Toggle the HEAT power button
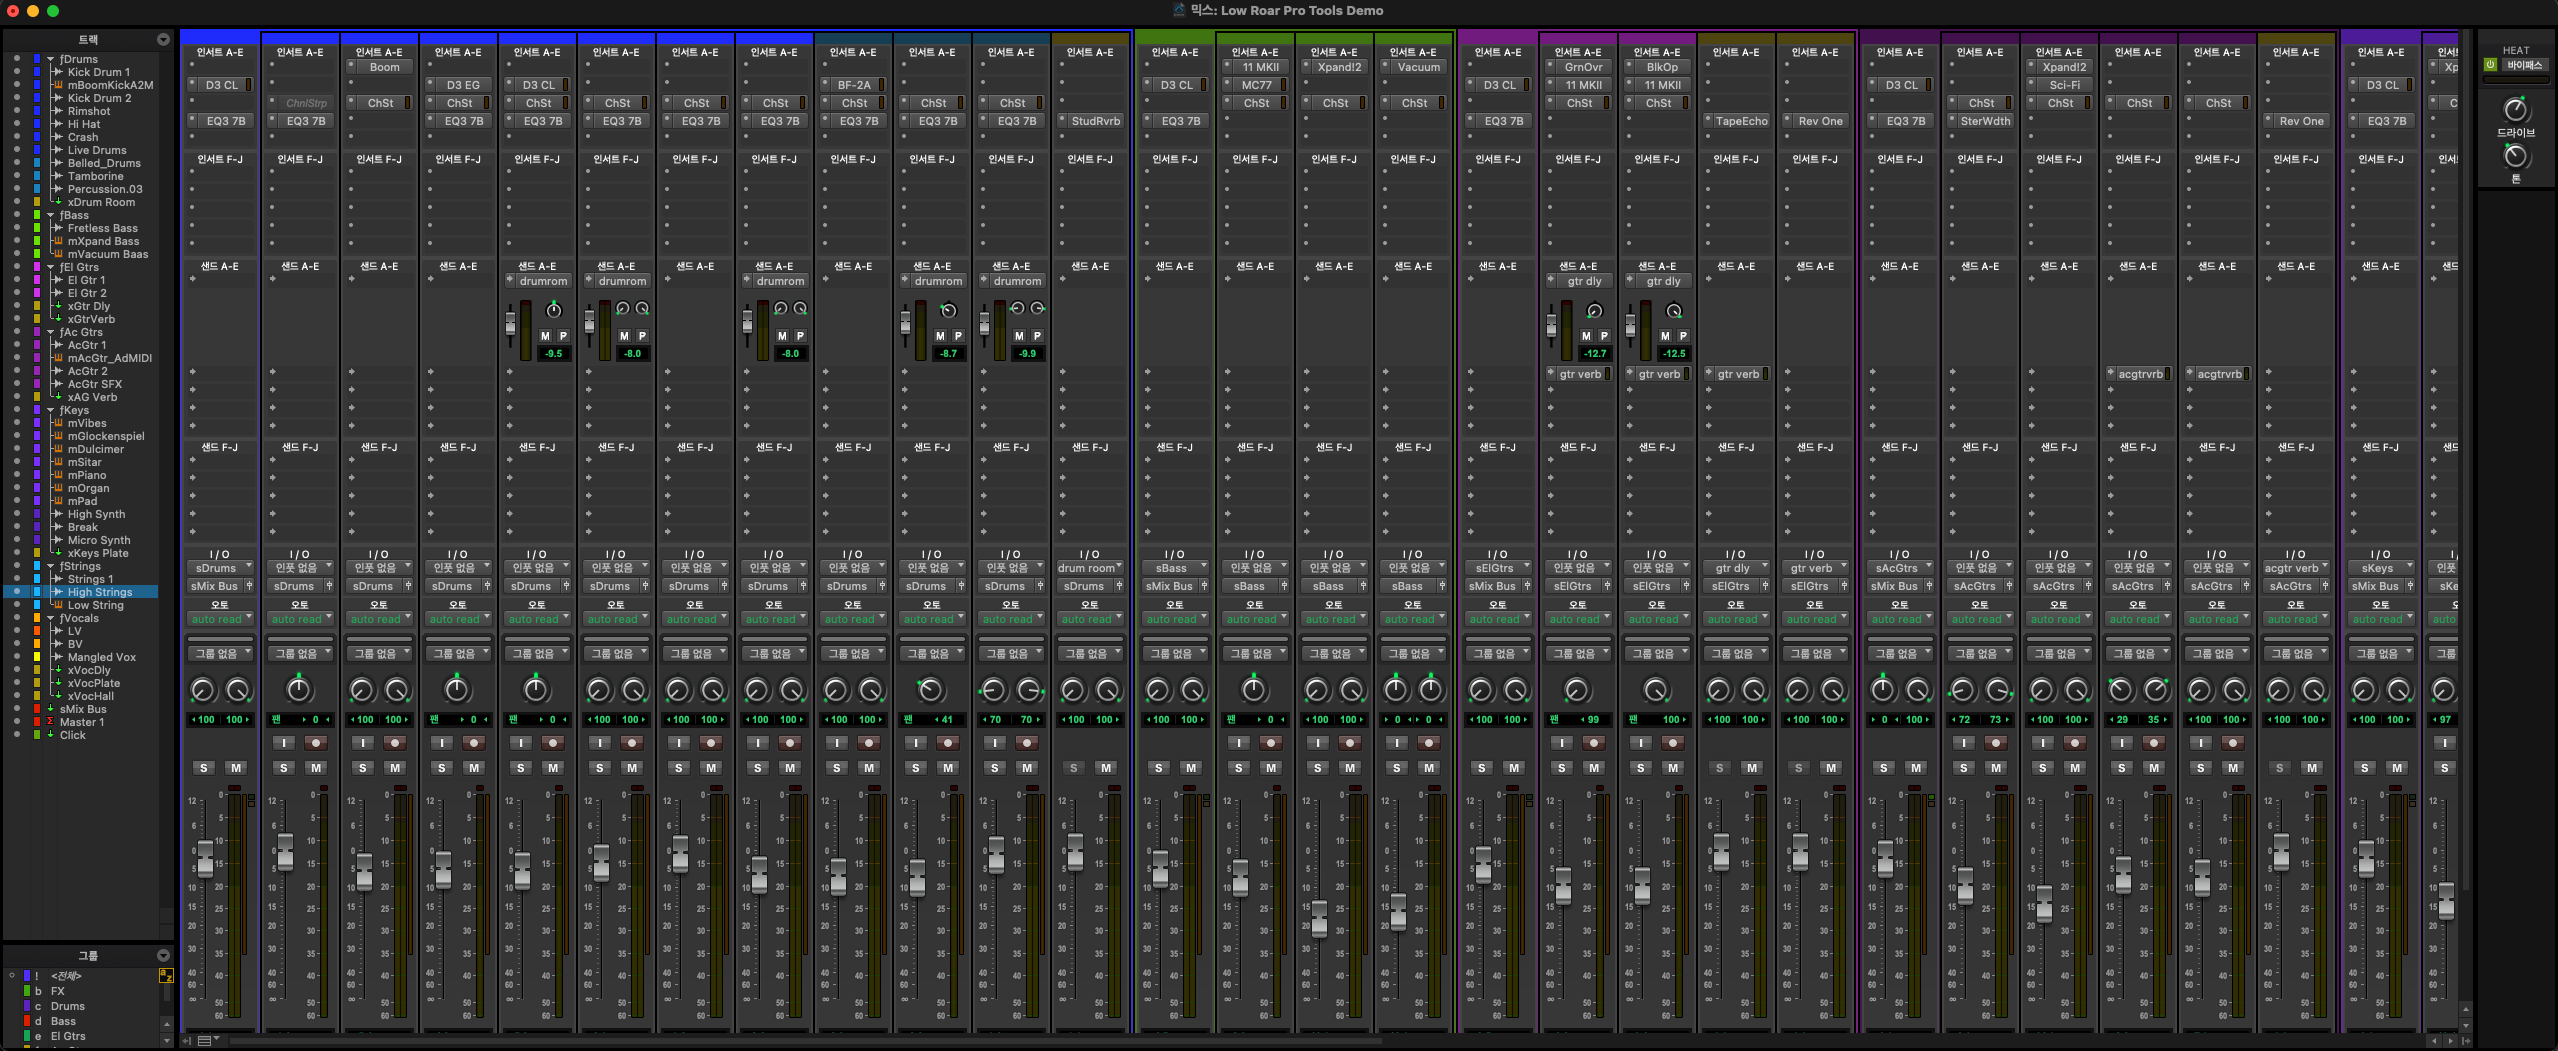 [x=2490, y=65]
